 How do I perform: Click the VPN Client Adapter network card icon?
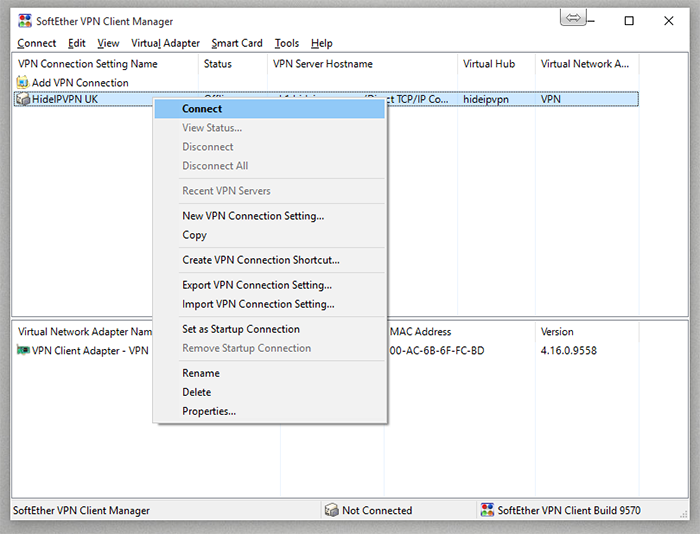coord(23,350)
